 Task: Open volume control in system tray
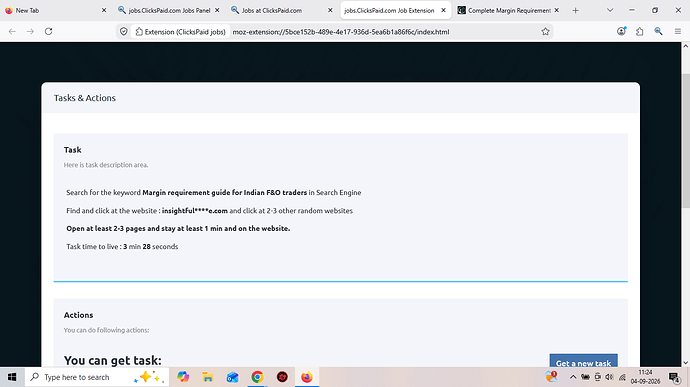[x=609, y=377]
